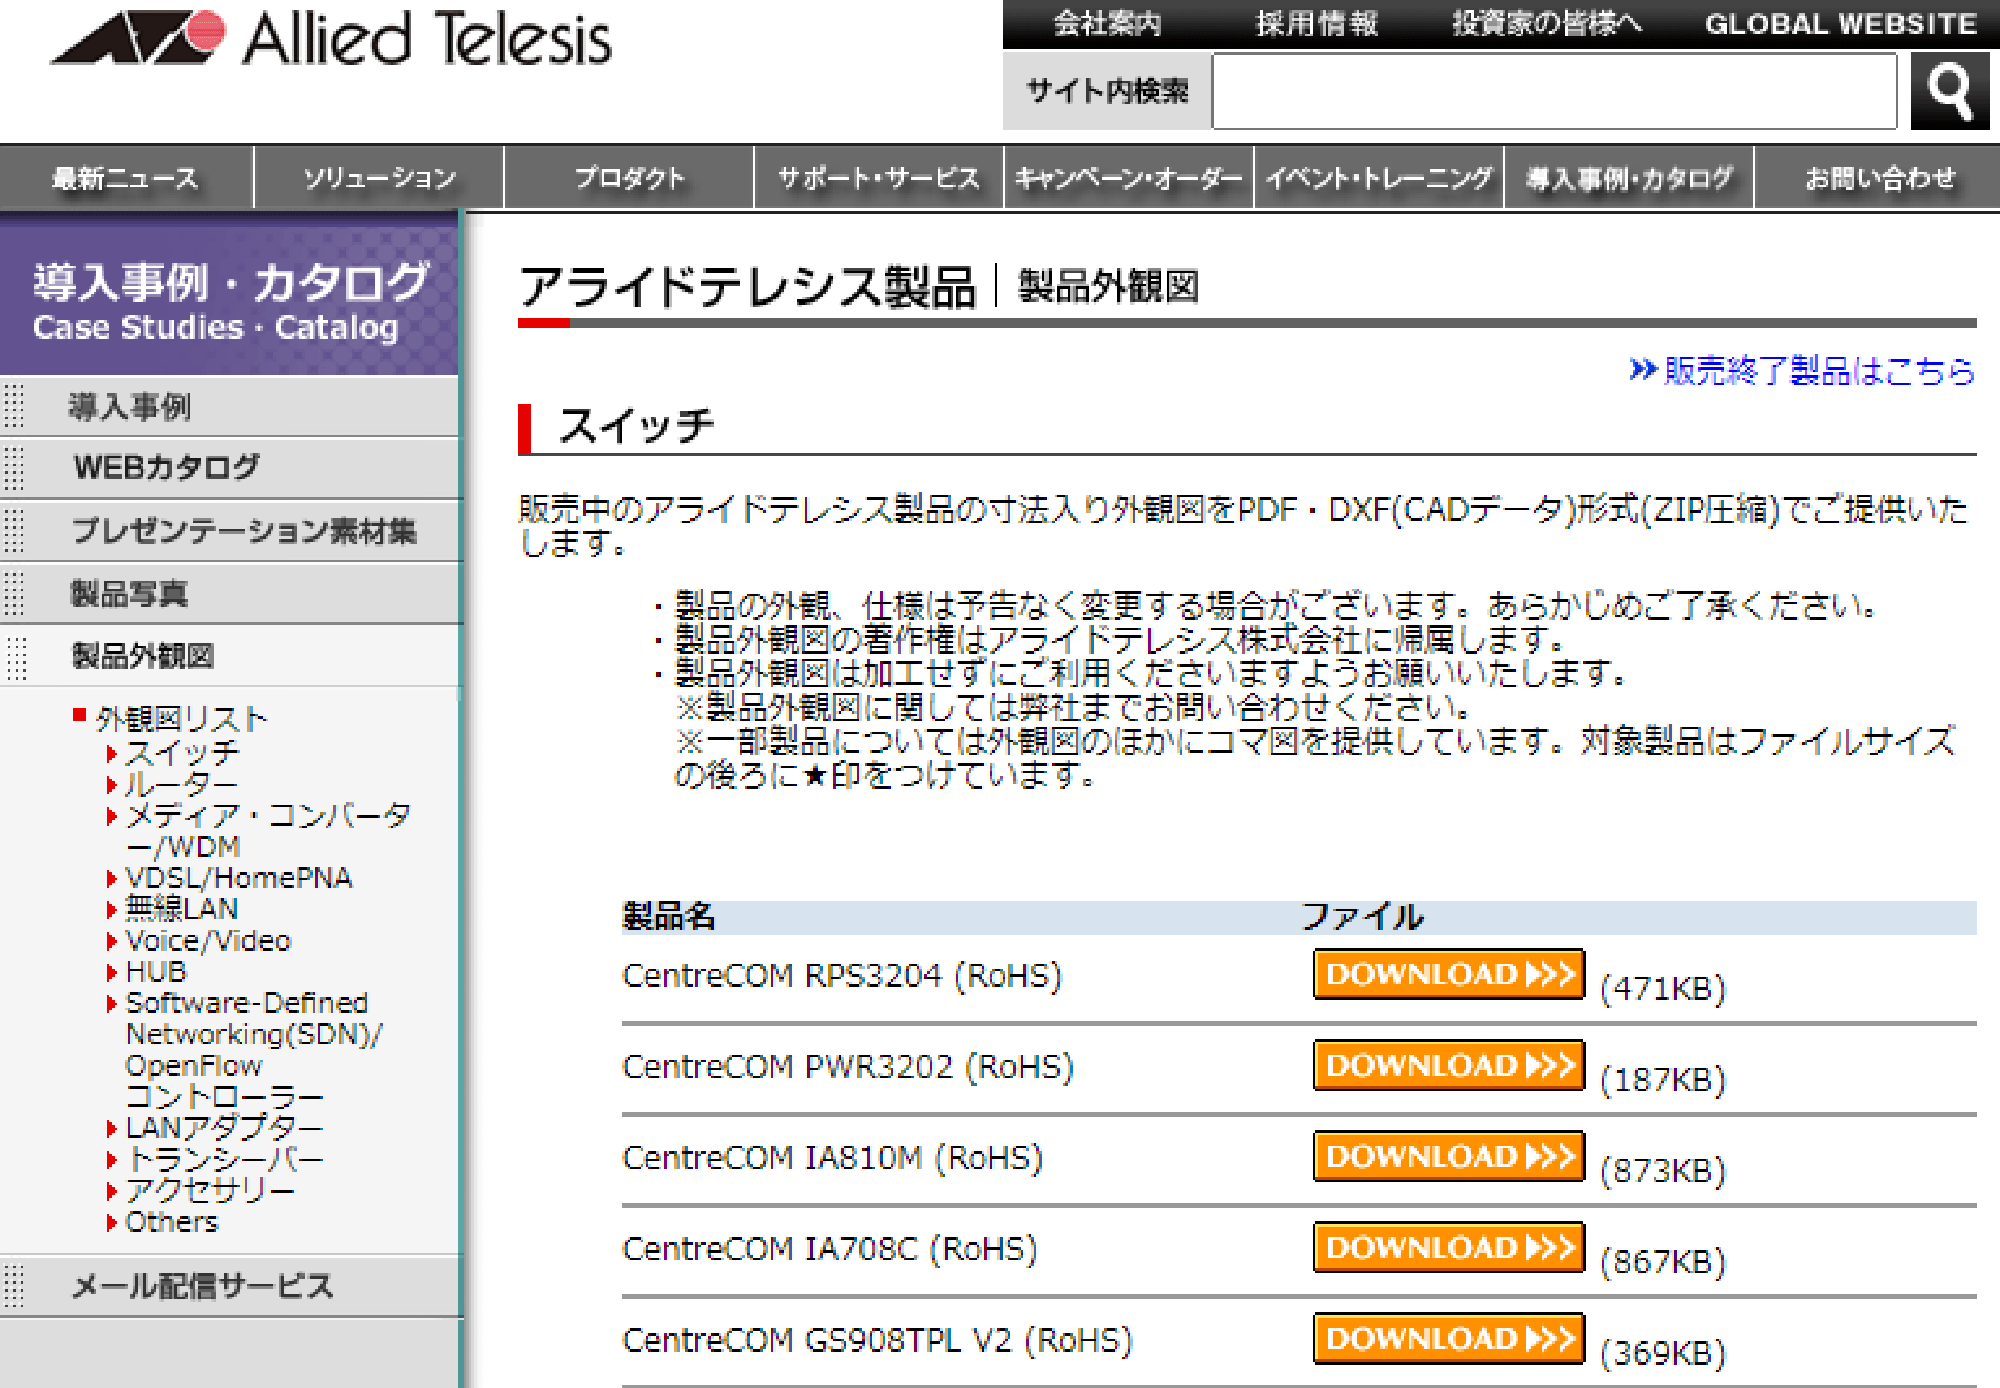The width and height of the screenshot is (2000, 1388).
Task: Open Others sublink
Action: tap(171, 1221)
